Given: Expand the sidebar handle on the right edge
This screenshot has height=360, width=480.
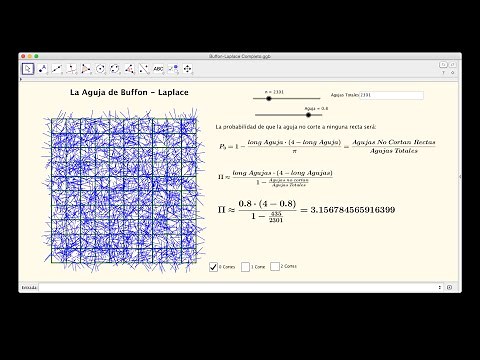Looking at the screenshot, I should tap(460, 177).
